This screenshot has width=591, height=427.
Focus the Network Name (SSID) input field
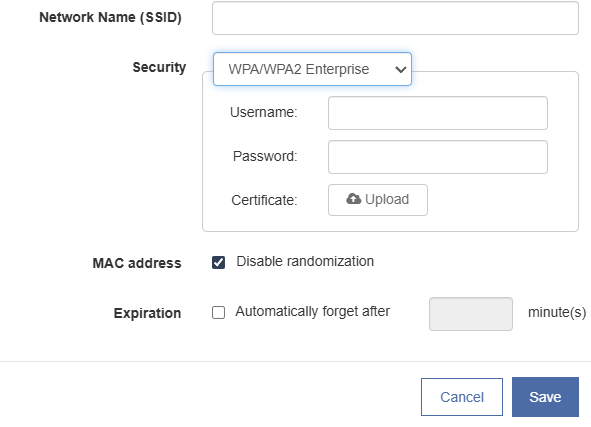395,18
